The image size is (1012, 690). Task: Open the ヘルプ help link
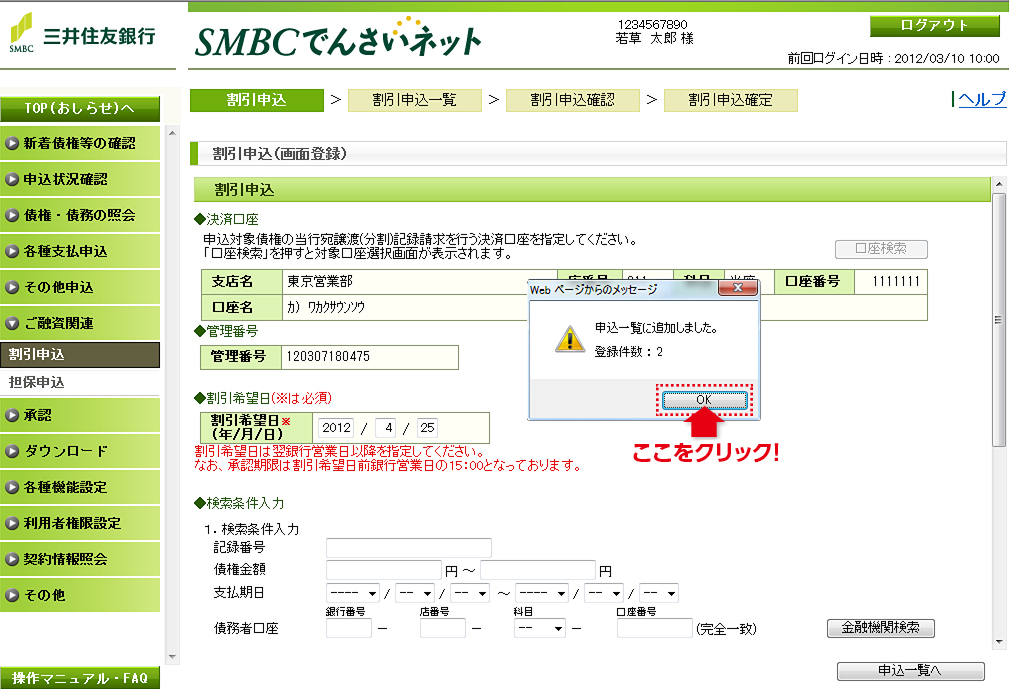click(x=982, y=99)
